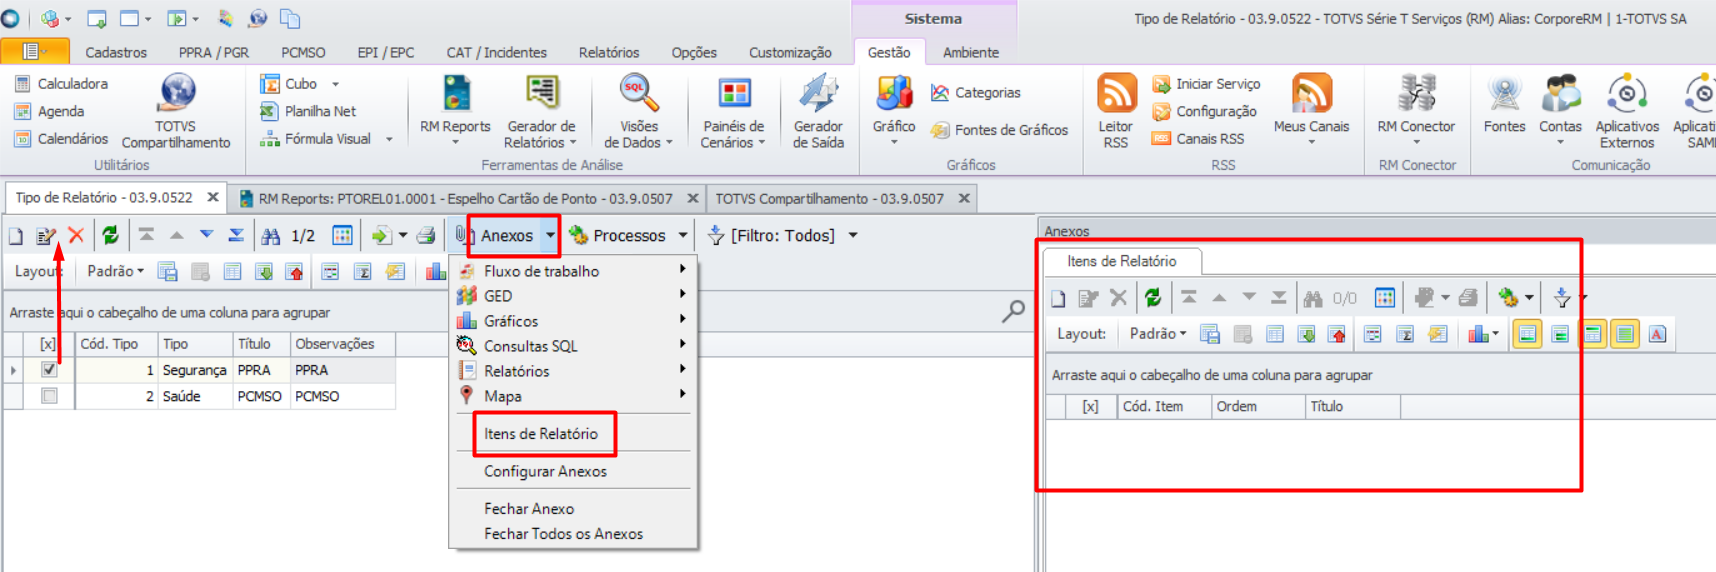This screenshot has width=1716, height=572.
Task: Expand the Cubo dropdown arrow
Action: coord(335,84)
